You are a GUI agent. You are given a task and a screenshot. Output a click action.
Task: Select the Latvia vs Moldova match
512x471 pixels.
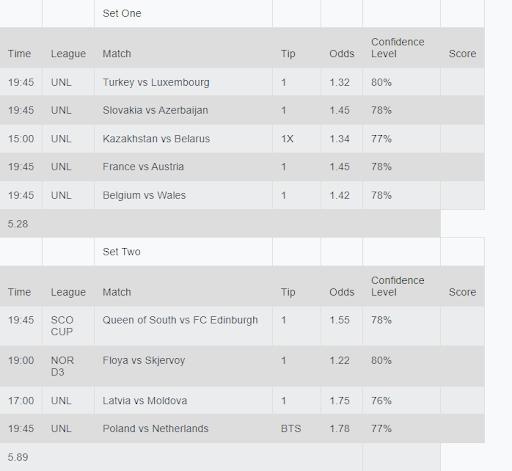(145, 400)
